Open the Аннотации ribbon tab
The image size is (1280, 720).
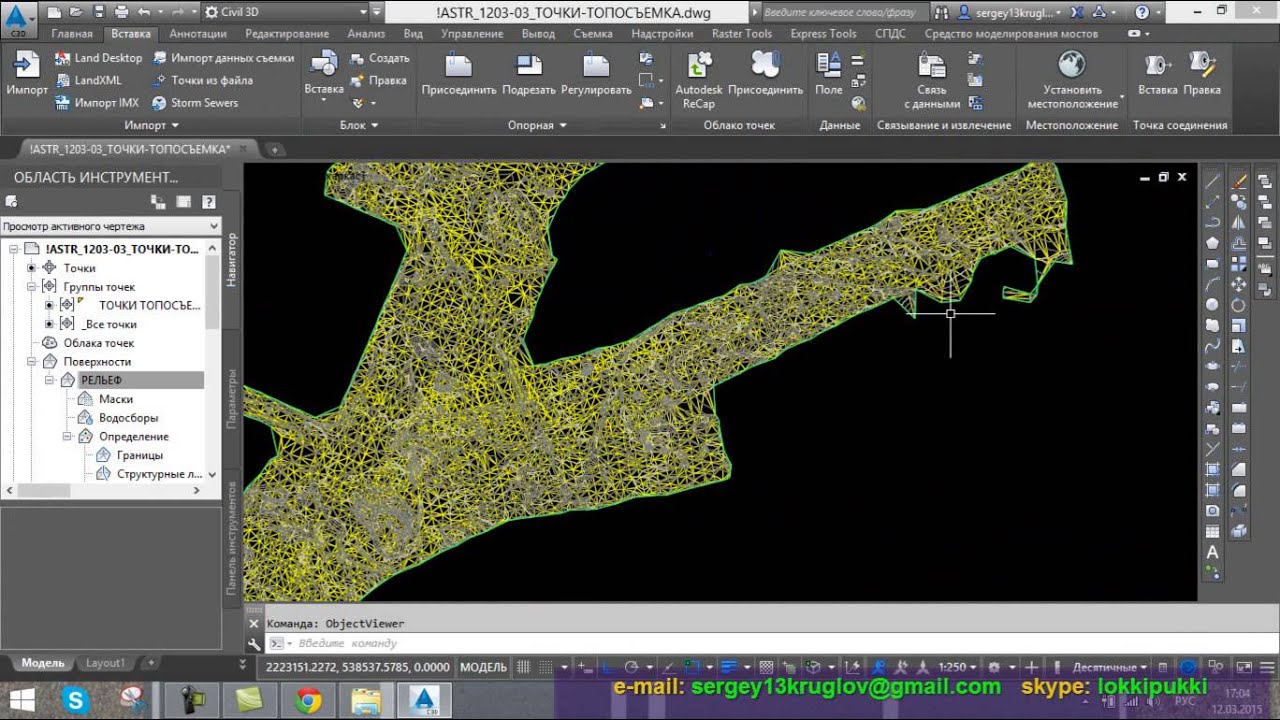198,33
